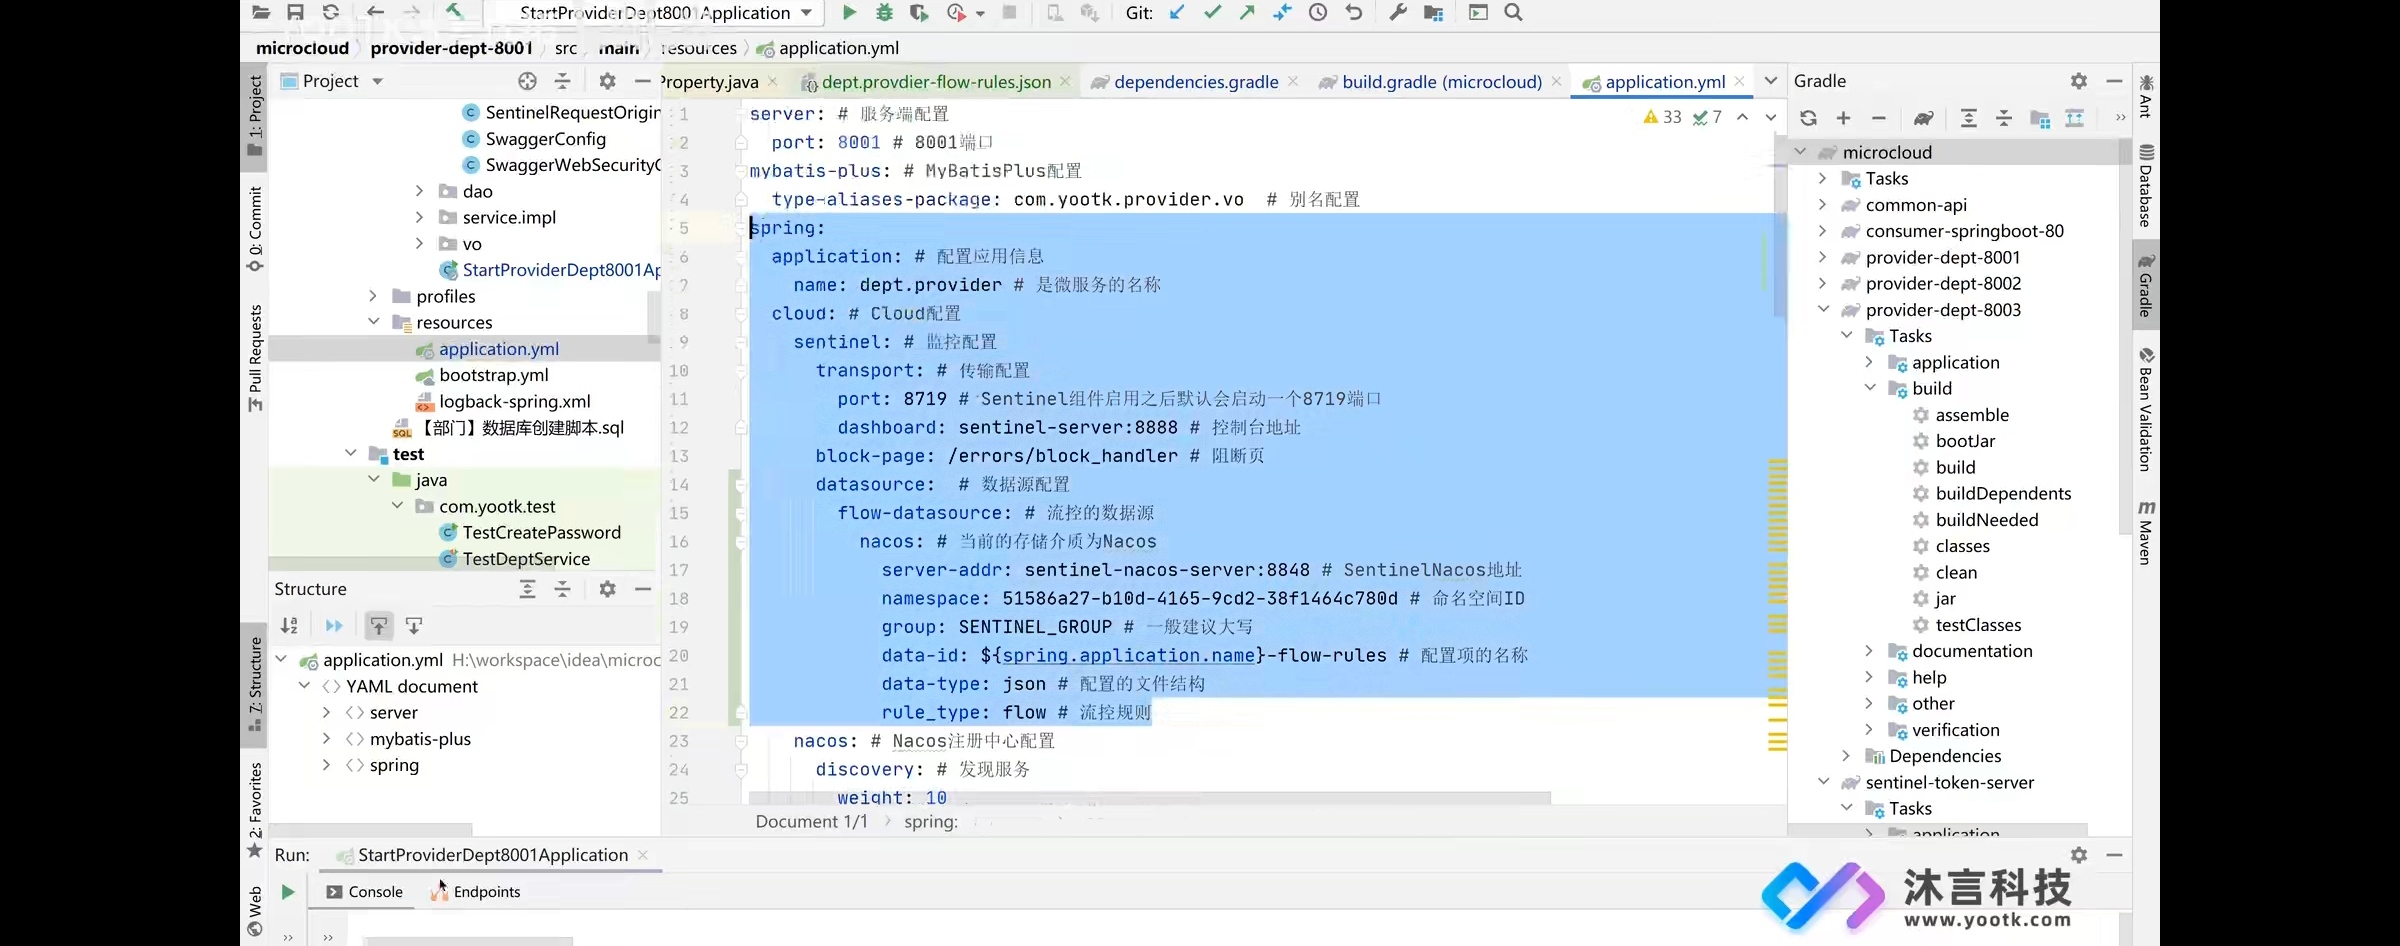Show Git history with clock icon
This screenshot has width=2400, height=946.
point(1318,13)
